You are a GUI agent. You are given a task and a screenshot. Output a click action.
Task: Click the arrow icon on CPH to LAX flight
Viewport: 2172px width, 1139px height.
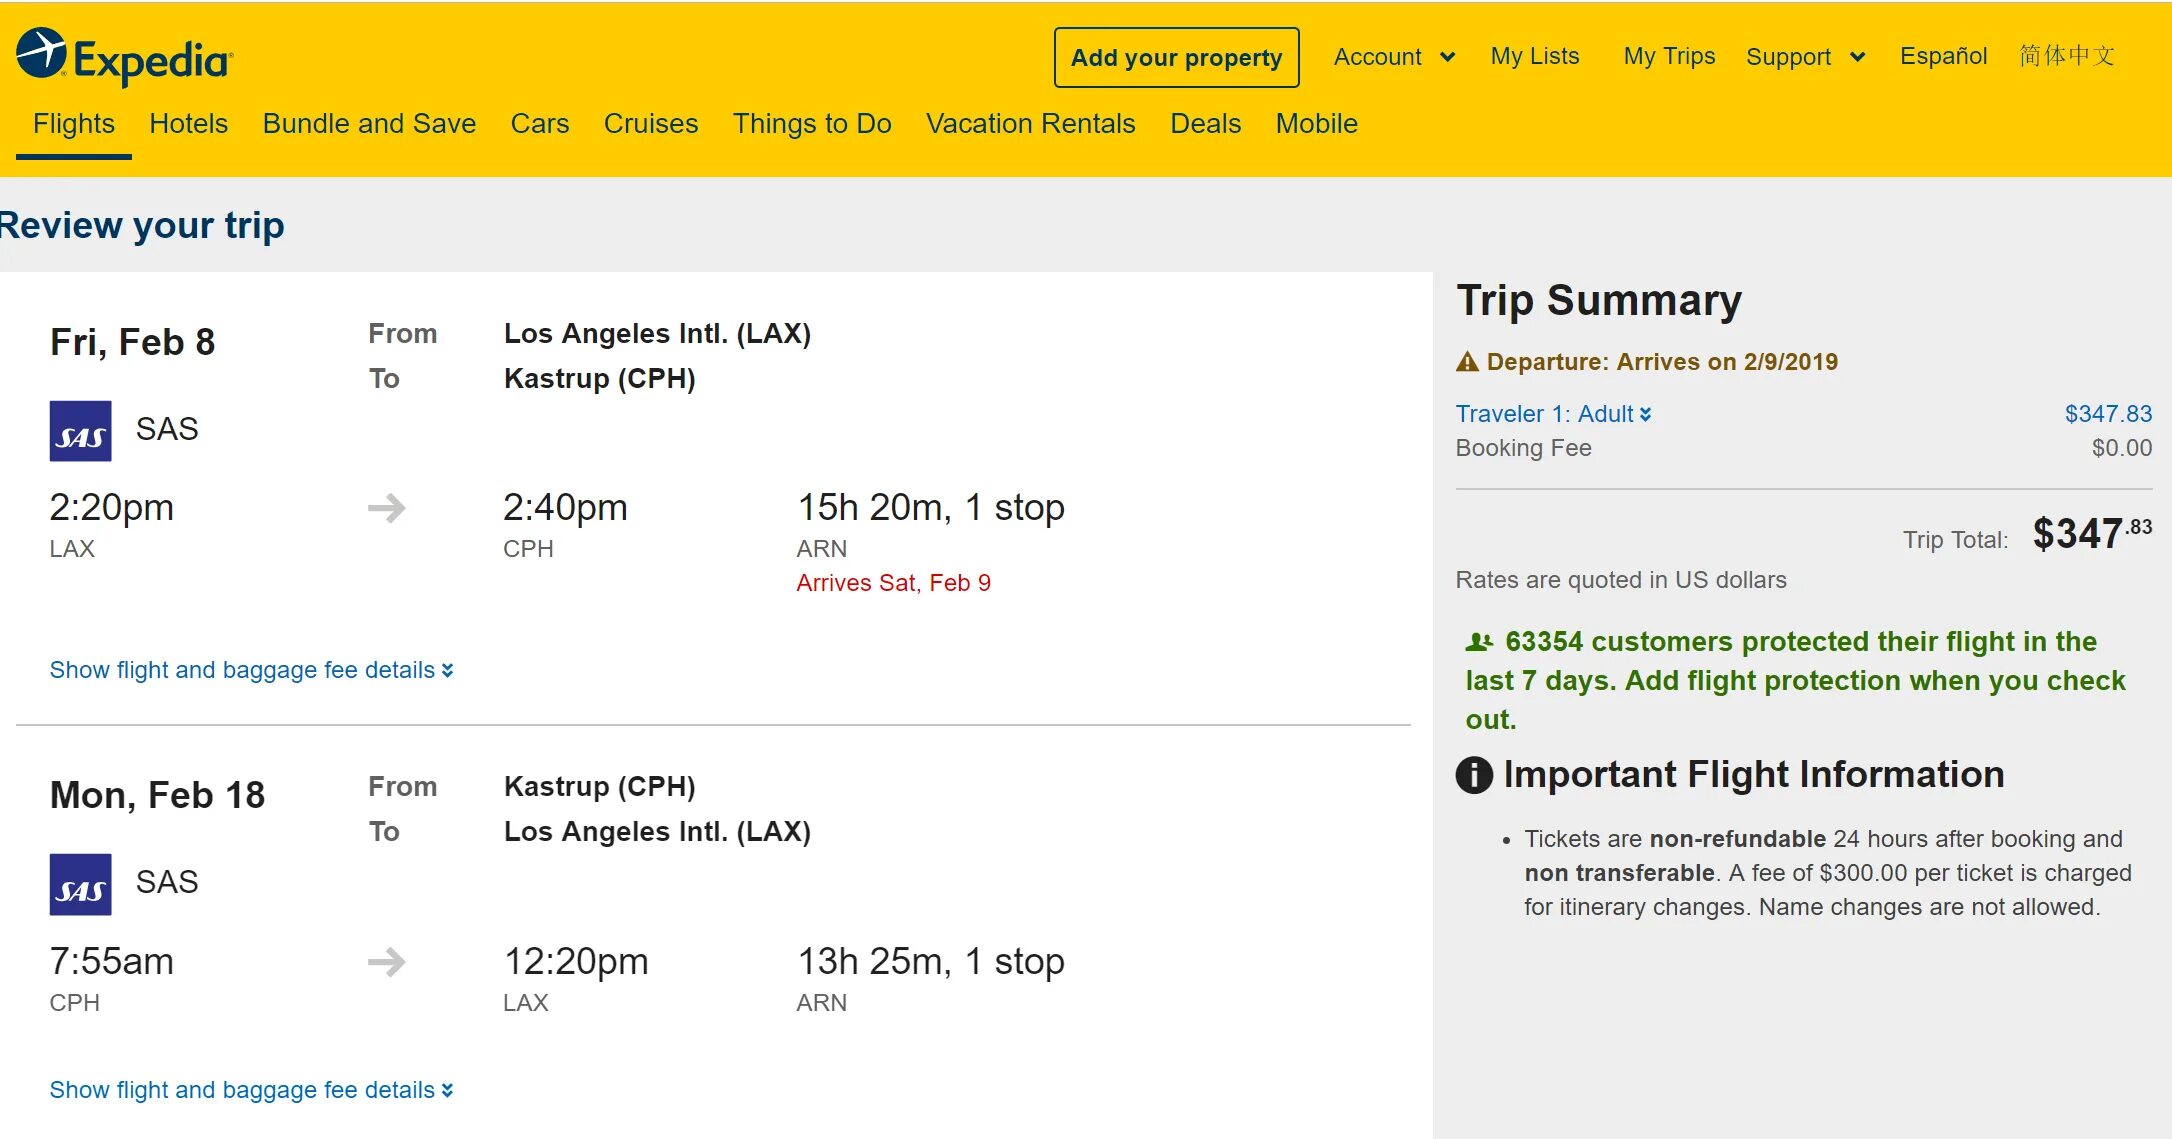point(387,962)
